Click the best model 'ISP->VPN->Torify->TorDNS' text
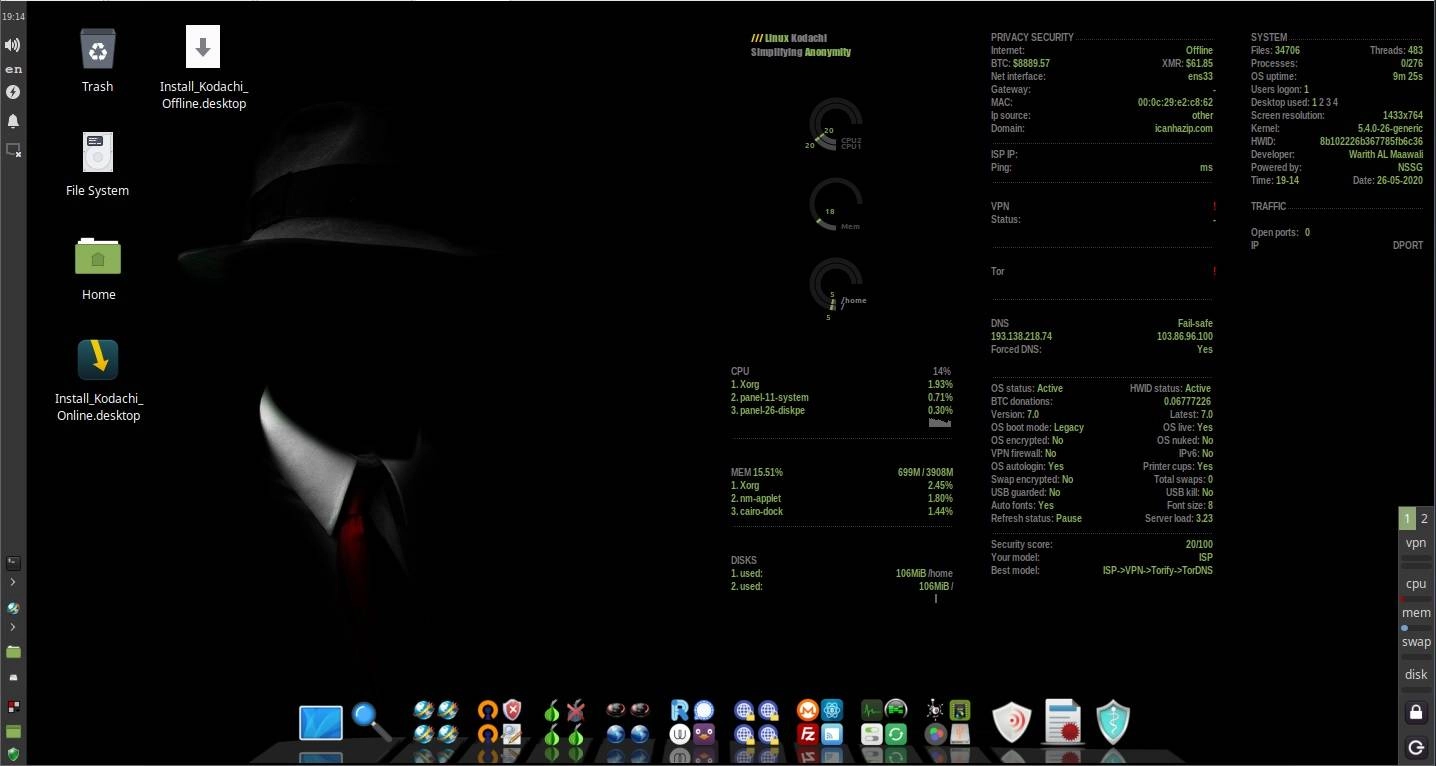Screen dimensions: 1436x766 tap(1158, 570)
